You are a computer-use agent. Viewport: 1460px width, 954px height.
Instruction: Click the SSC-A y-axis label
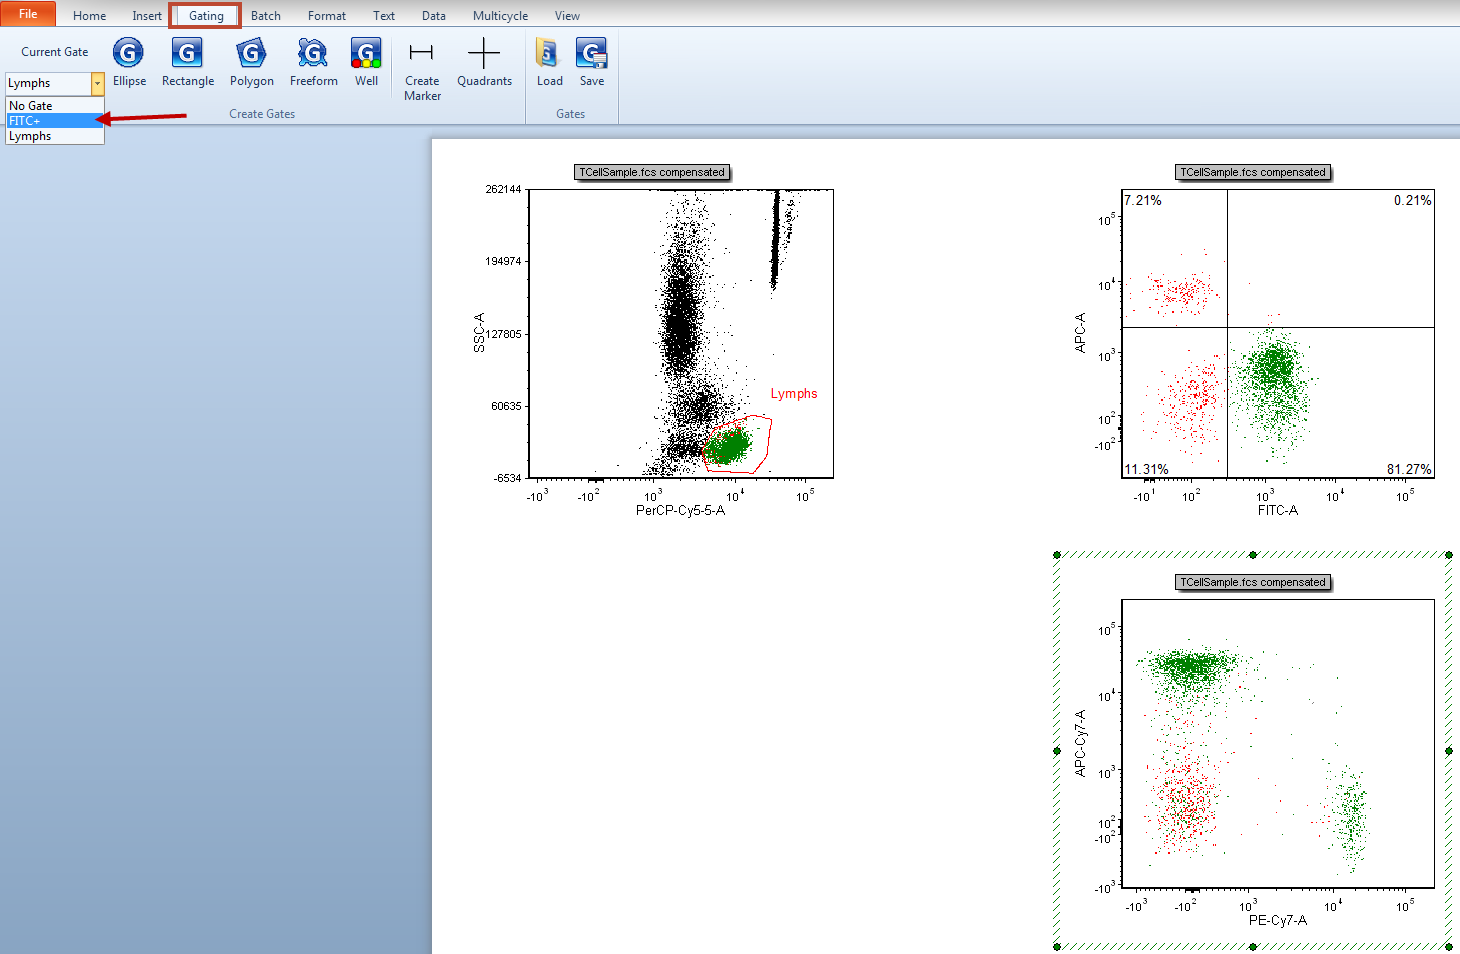tap(479, 332)
